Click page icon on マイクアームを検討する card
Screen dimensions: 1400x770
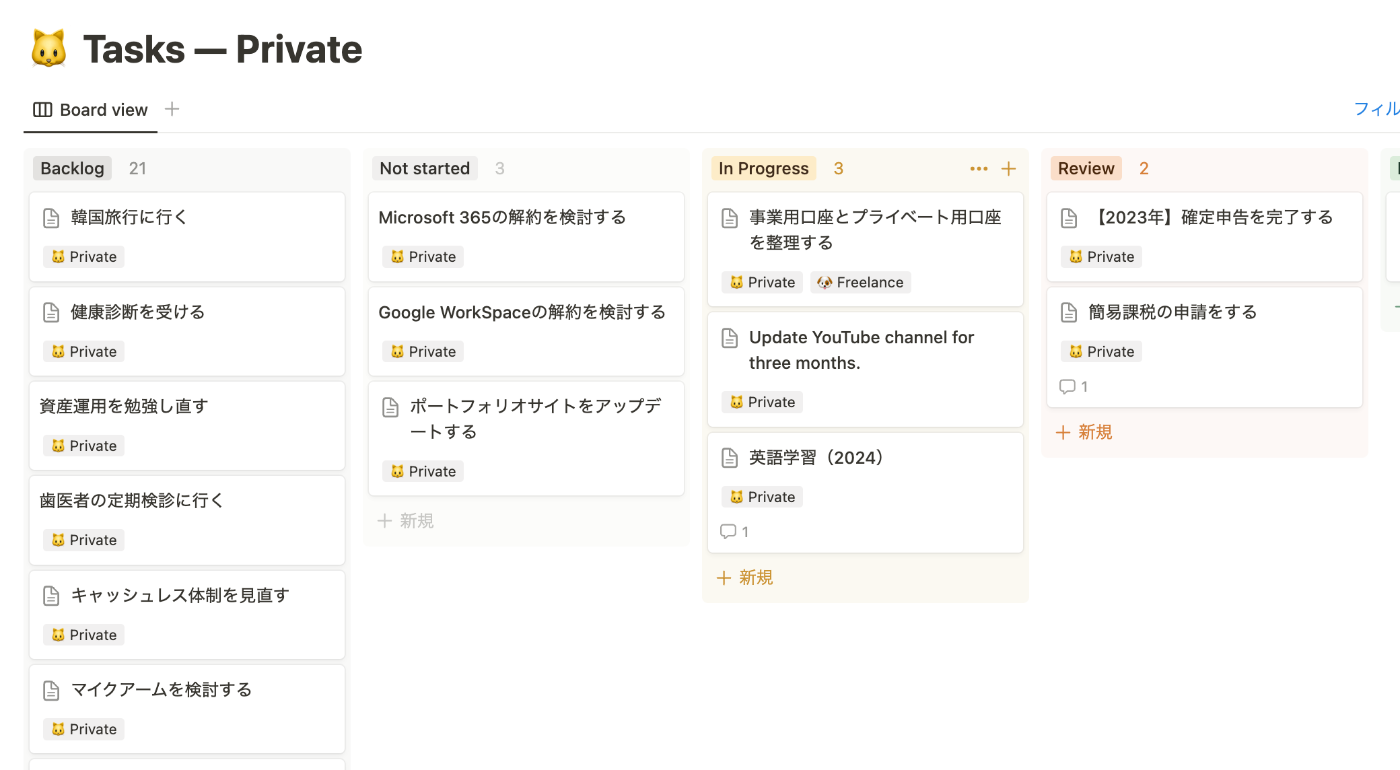(x=51, y=690)
